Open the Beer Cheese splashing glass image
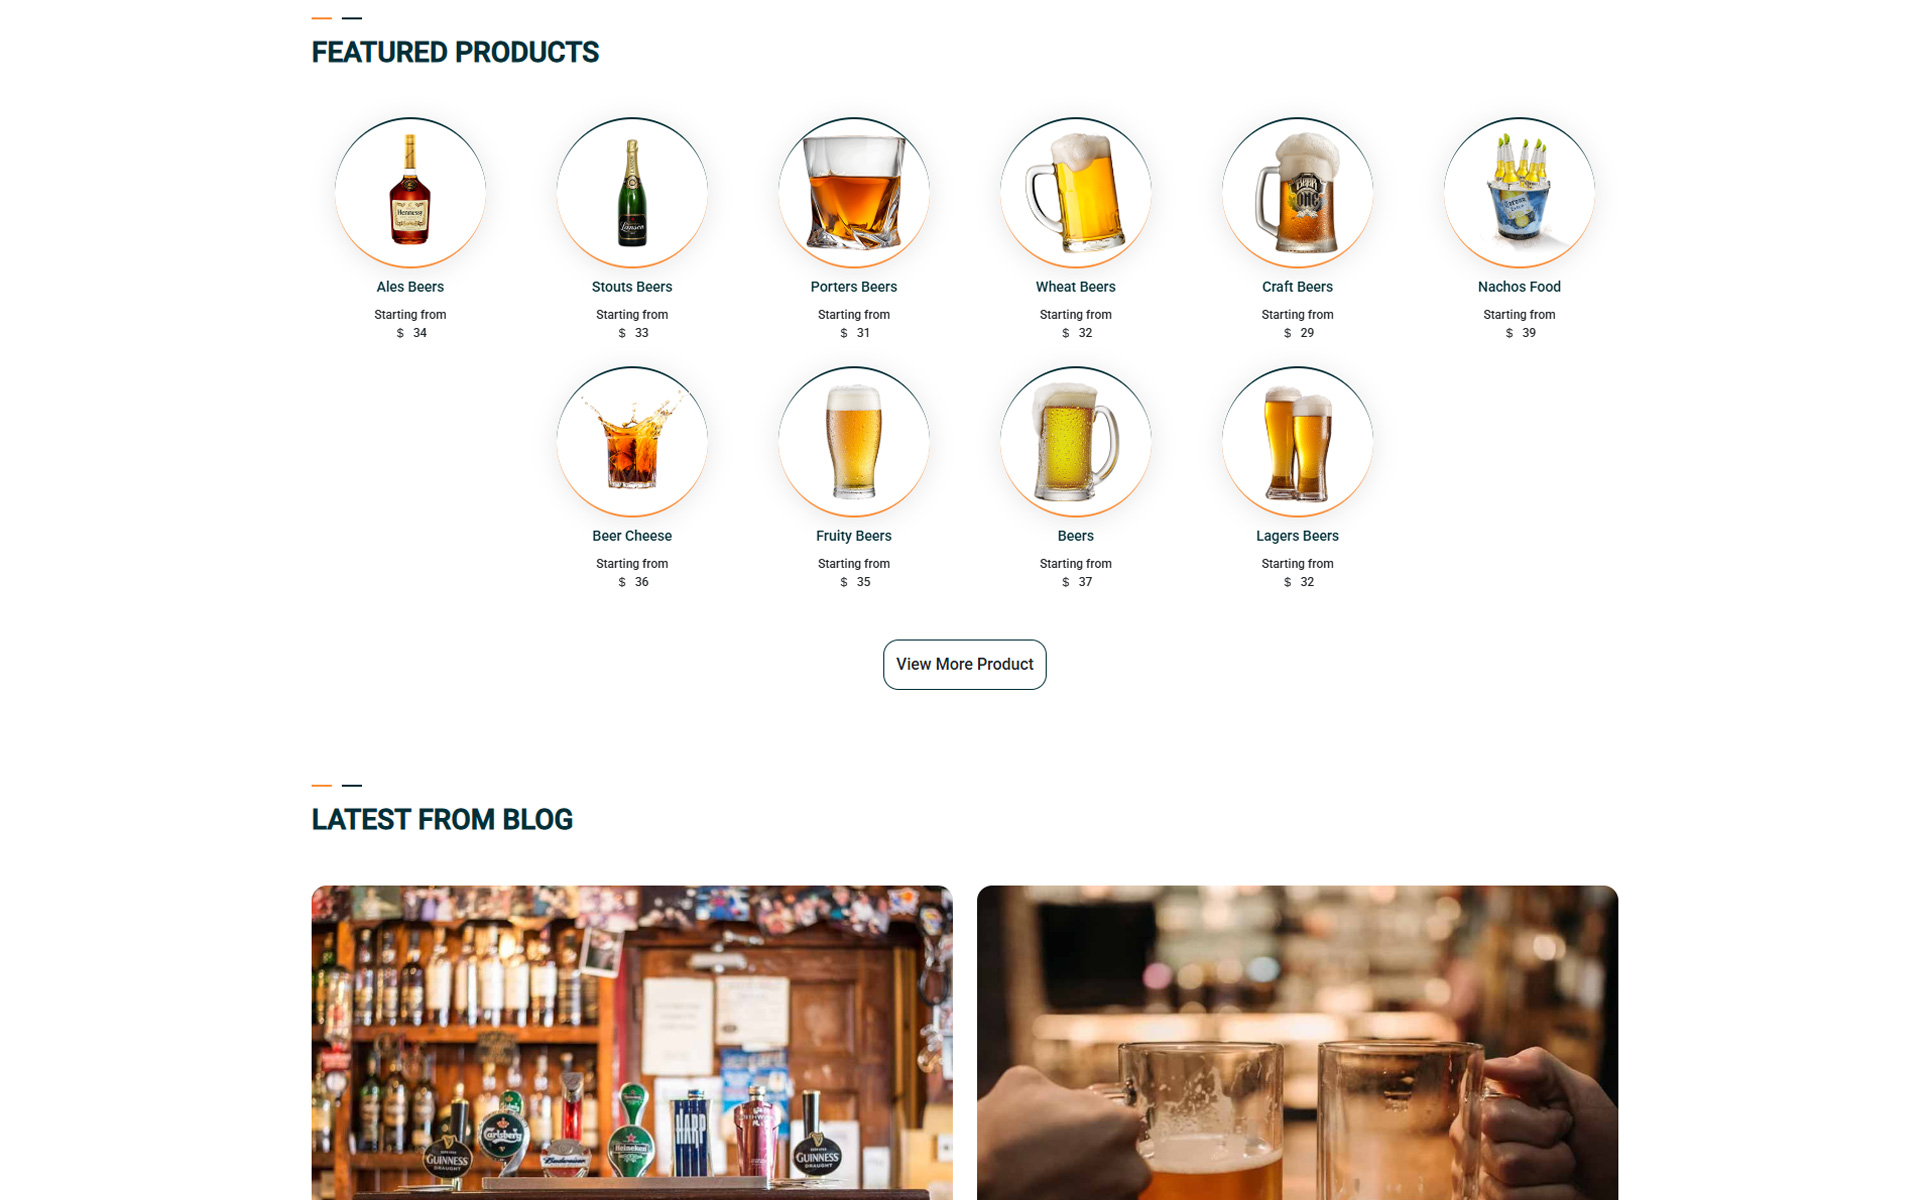Screen dimensions: 1930x1200 tap(632, 442)
